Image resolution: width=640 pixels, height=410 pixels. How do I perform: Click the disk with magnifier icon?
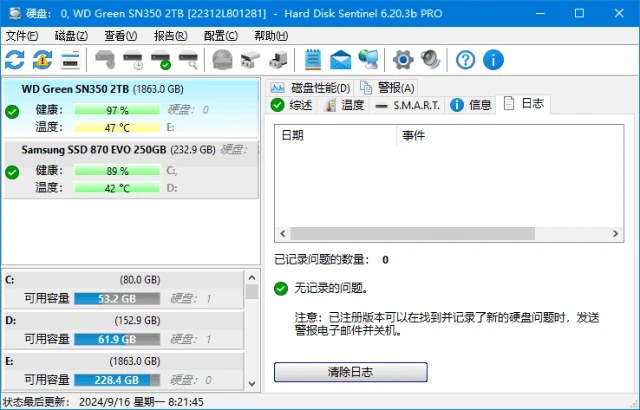coord(187,59)
